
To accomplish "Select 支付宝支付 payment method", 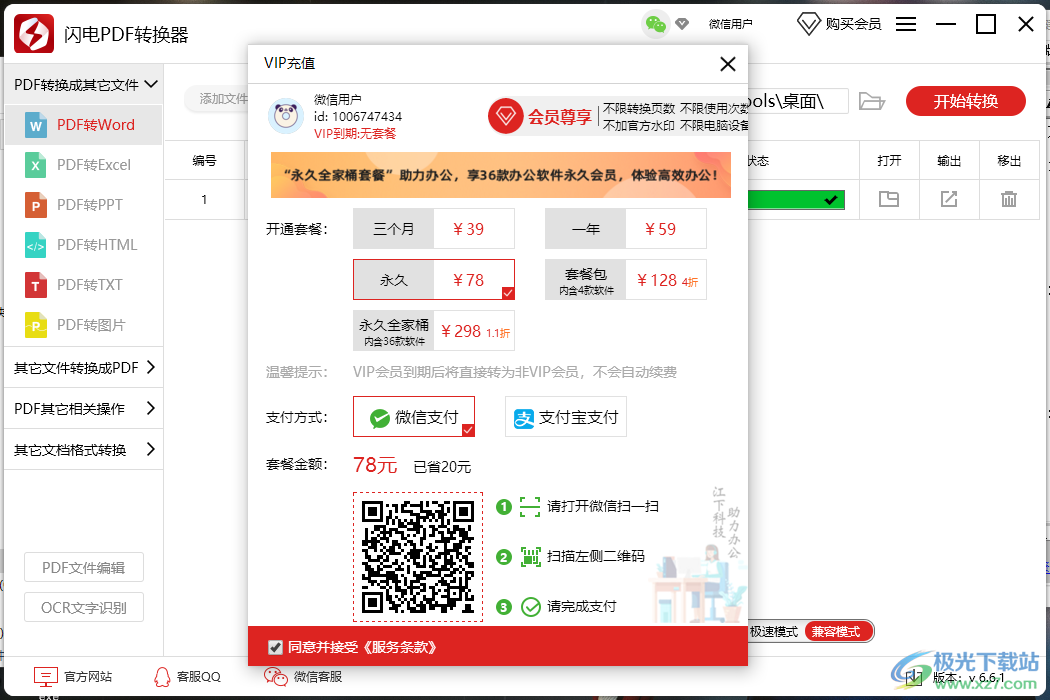I will (566, 417).
